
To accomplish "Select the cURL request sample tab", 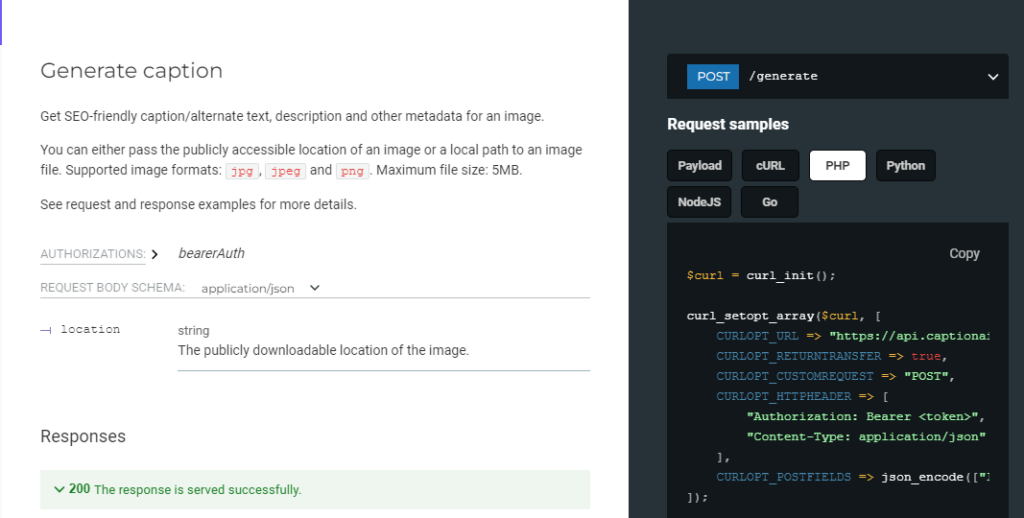I will pos(770,166).
